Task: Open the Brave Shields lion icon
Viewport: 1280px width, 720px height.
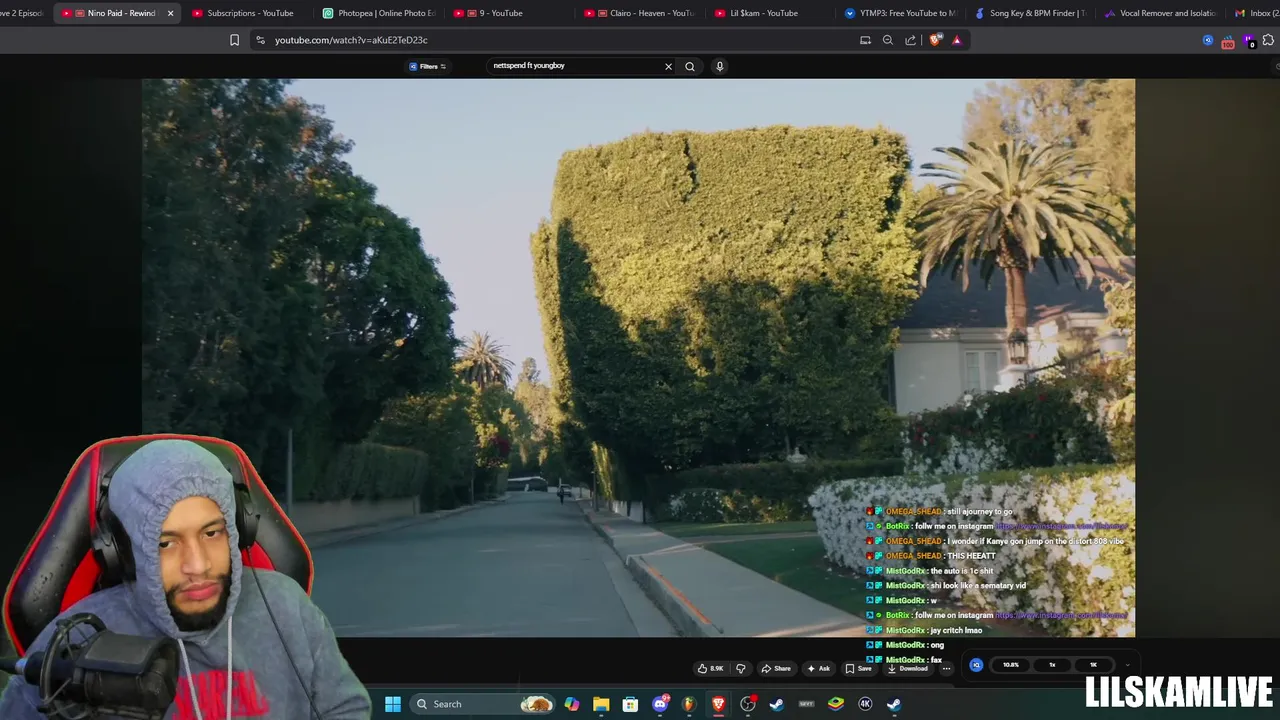Action: coord(935,40)
